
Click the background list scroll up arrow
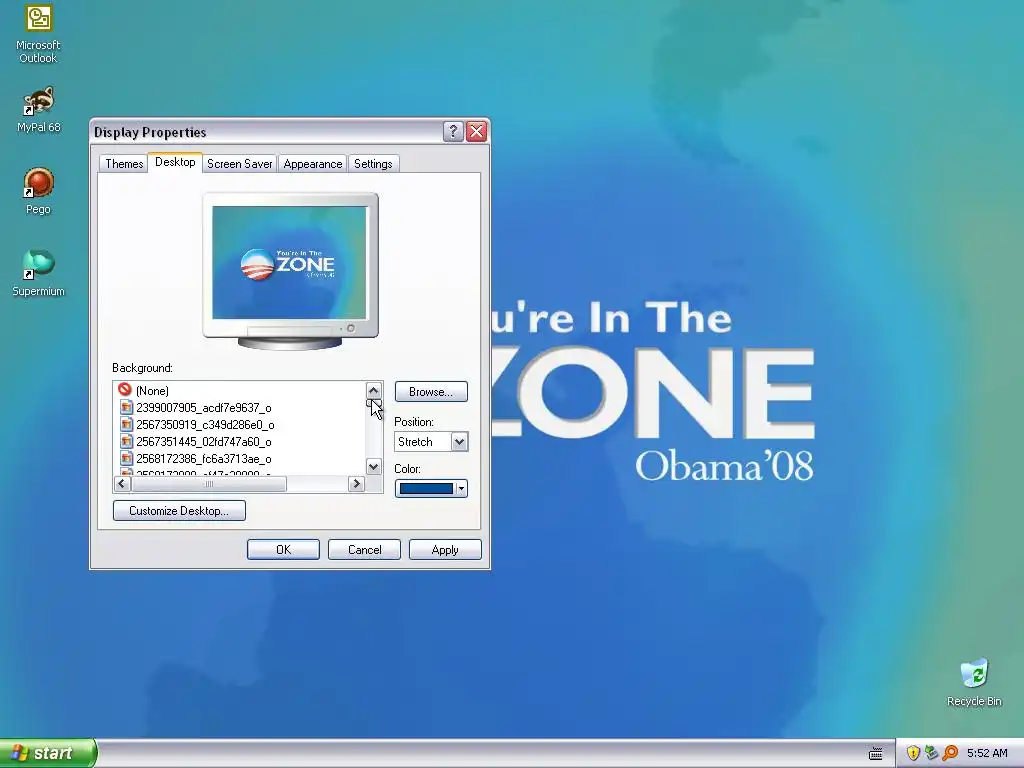(374, 391)
